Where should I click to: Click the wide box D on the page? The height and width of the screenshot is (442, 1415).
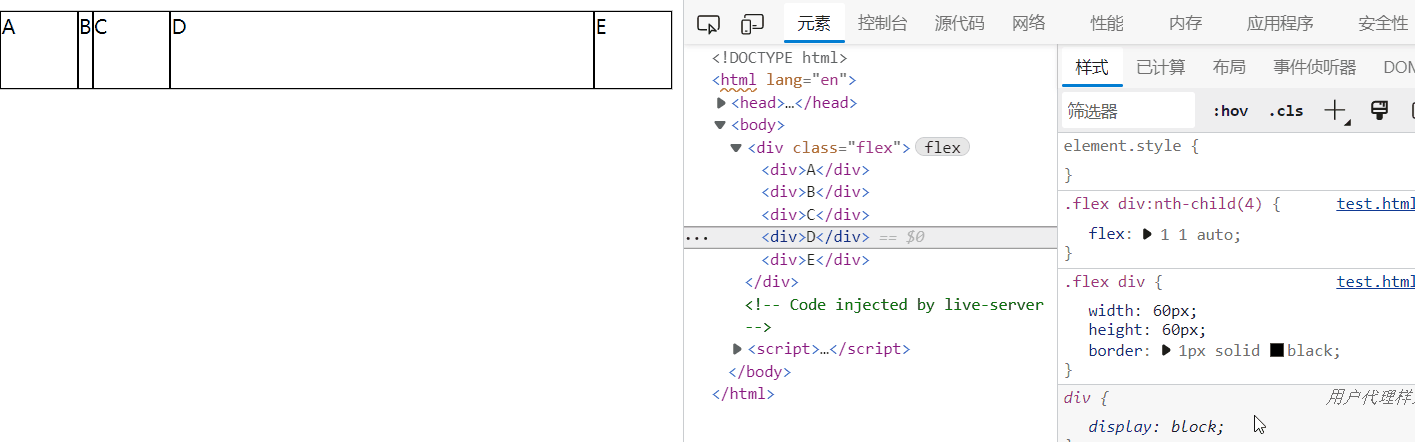[x=382, y=50]
